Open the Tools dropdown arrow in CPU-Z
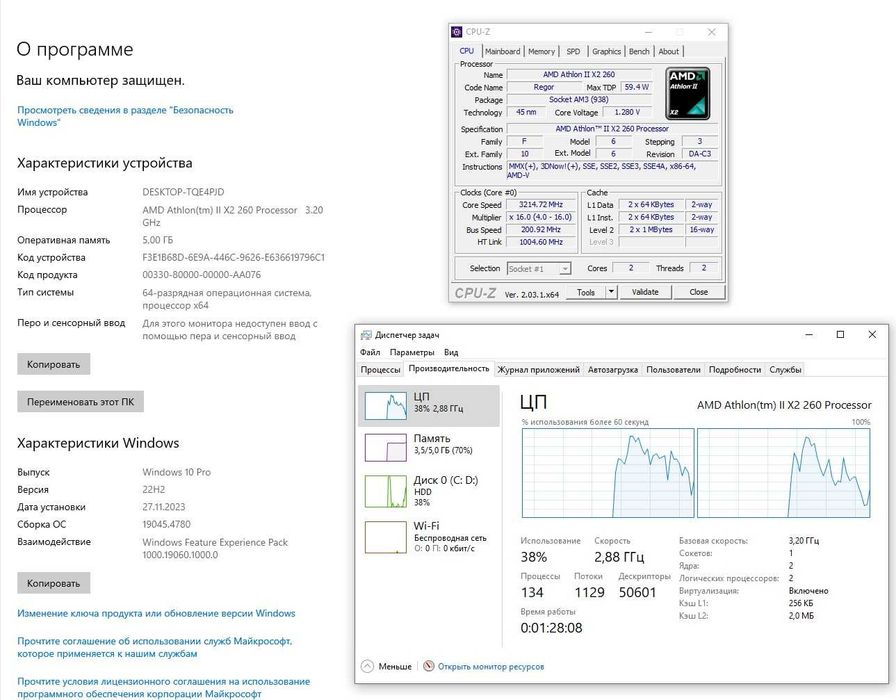 611,292
